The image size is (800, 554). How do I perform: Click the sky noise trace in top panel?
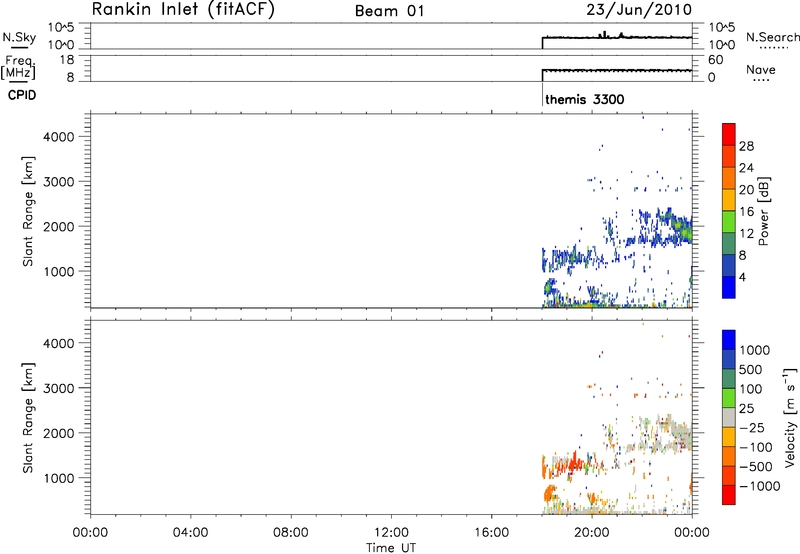click(x=617, y=37)
